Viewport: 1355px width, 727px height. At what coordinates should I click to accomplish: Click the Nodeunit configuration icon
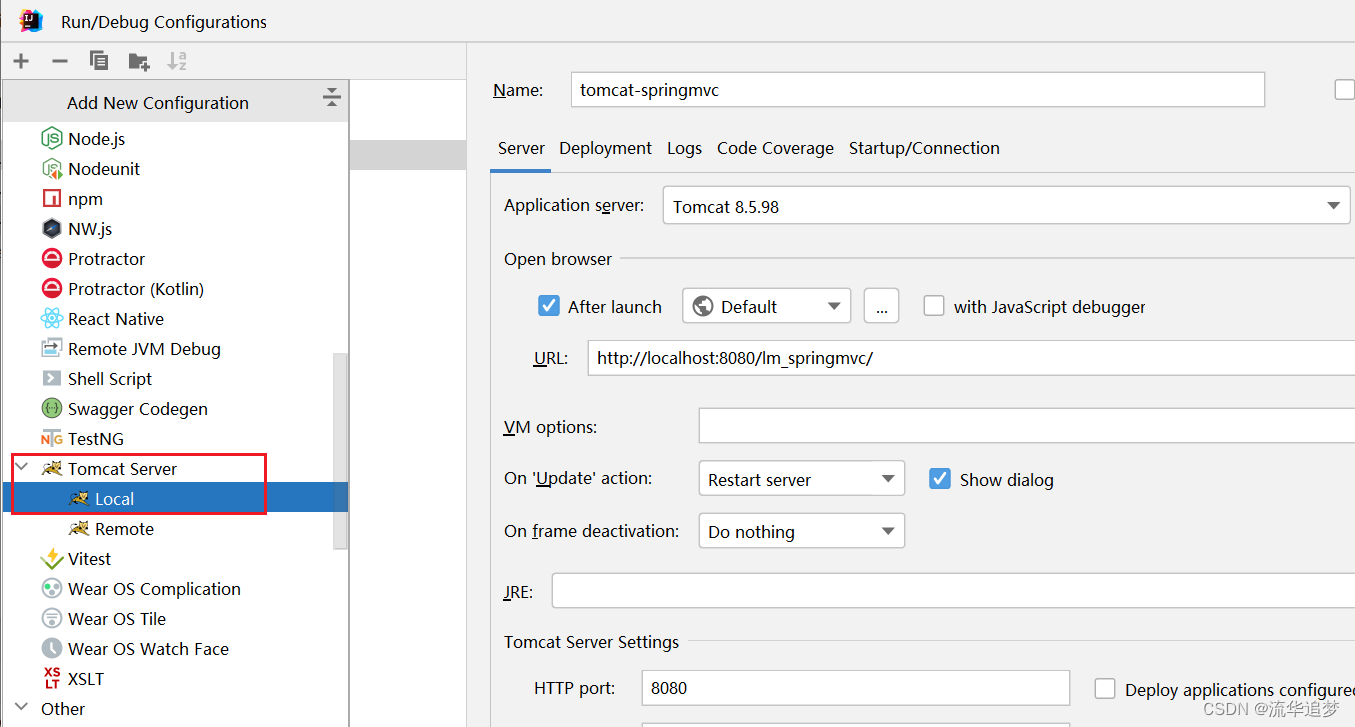pos(52,169)
